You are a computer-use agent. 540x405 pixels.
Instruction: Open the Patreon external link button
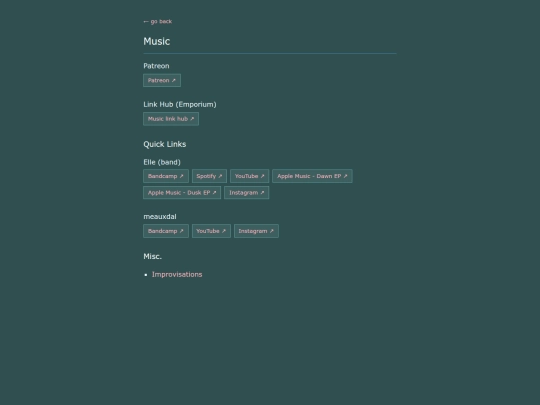pyautogui.click(x=162, y=80)
